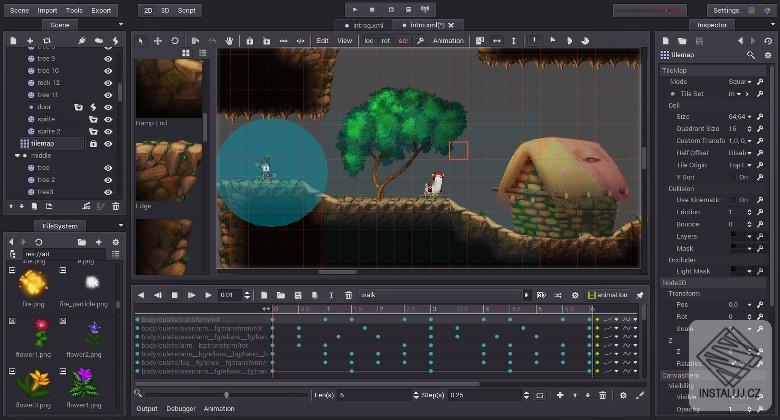Switch tile palette to grid thumbnail view
Screen dimensions: 780x420
pos(186,53)
